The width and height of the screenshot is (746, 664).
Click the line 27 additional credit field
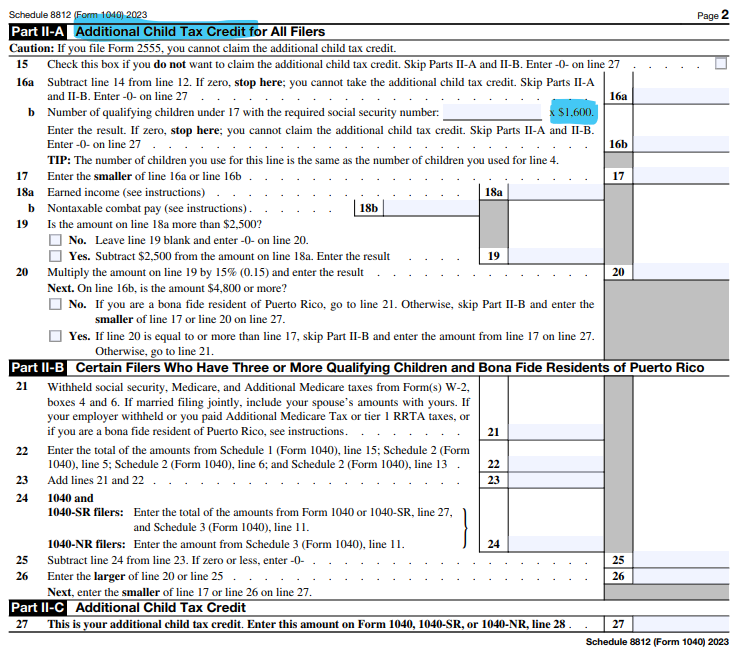click(681, 624)
